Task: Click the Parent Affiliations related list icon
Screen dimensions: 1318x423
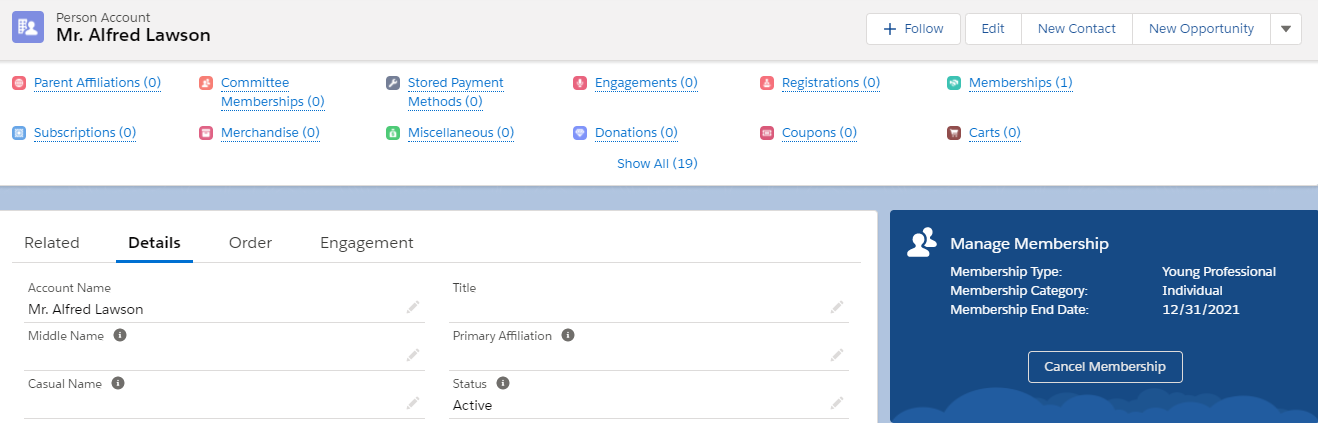Action: click(x=18, y=83)
